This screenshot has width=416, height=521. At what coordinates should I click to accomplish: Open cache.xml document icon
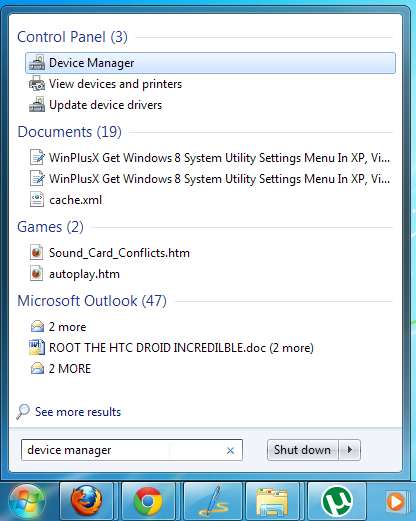[x=37, y=200]
